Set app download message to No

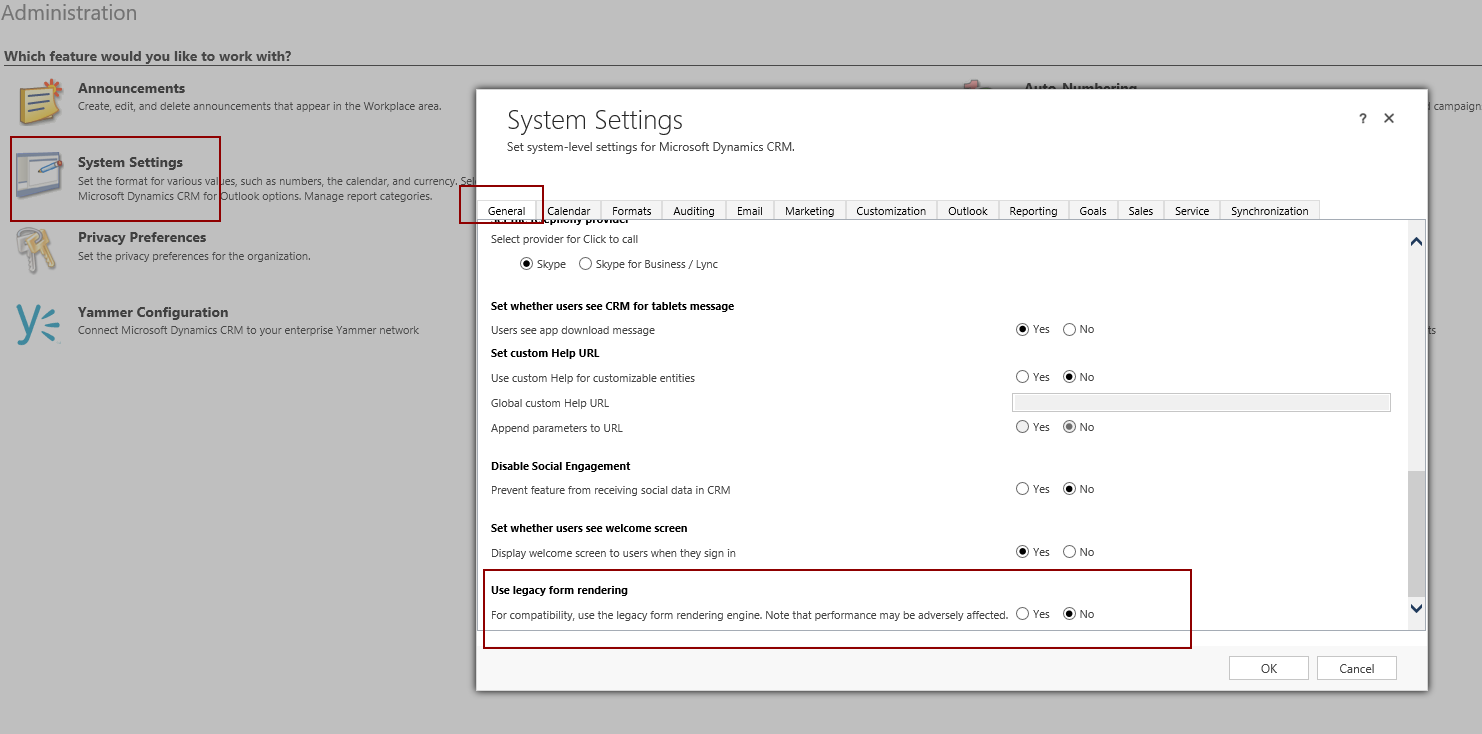pos(1069,329)
